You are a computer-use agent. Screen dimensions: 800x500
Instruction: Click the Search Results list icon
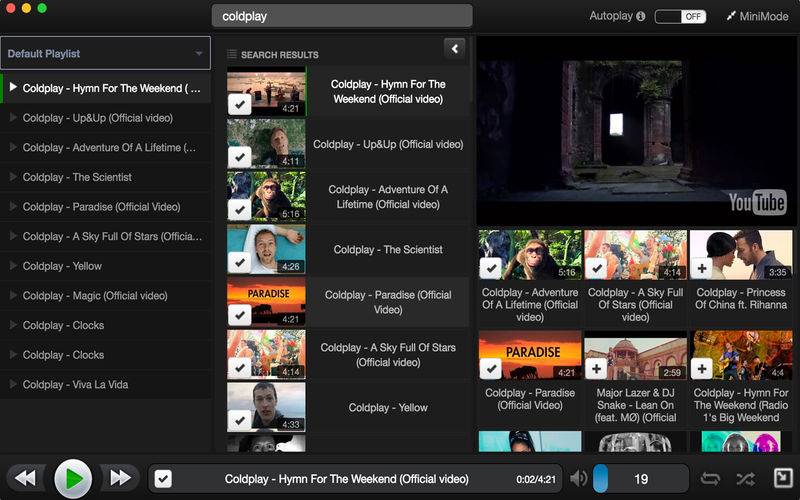coord(232,54)
